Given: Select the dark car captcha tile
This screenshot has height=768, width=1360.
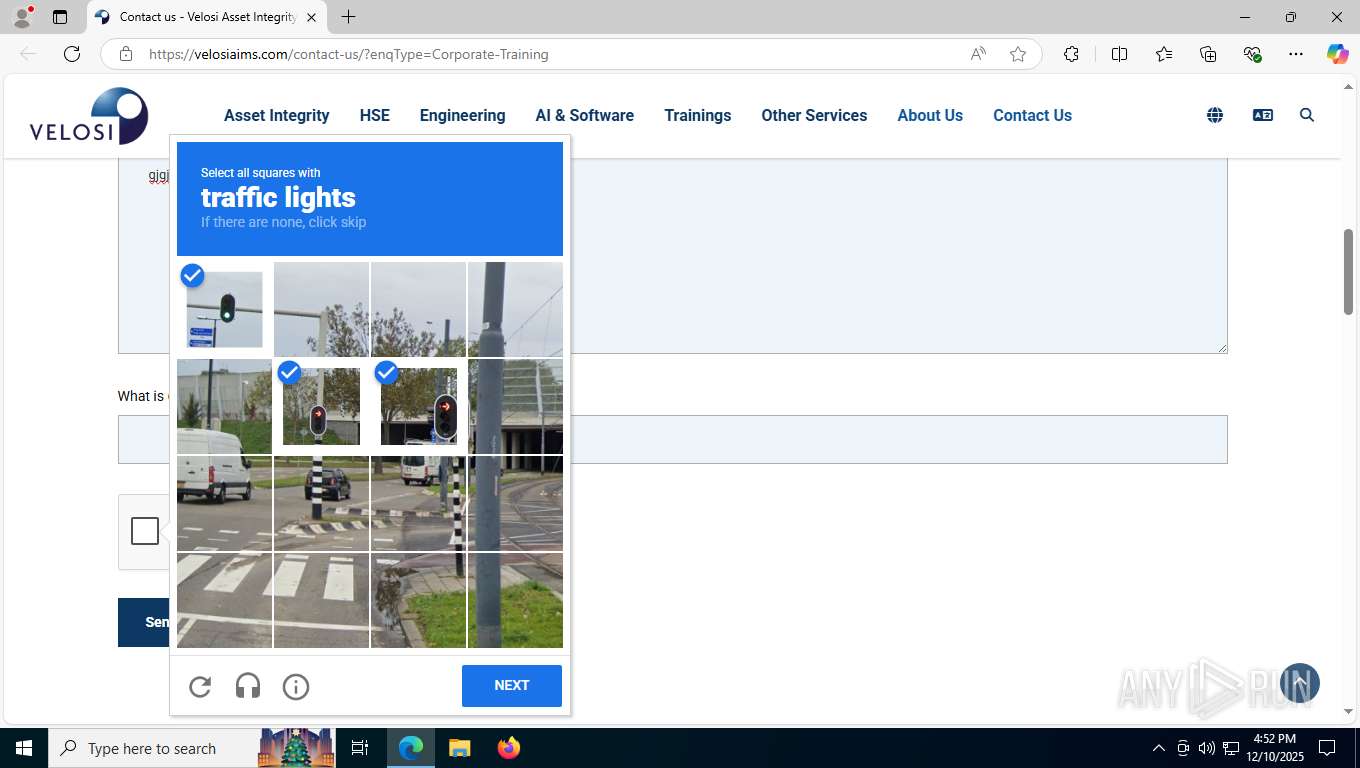Looking at the screenshot, I should [321, 503].
